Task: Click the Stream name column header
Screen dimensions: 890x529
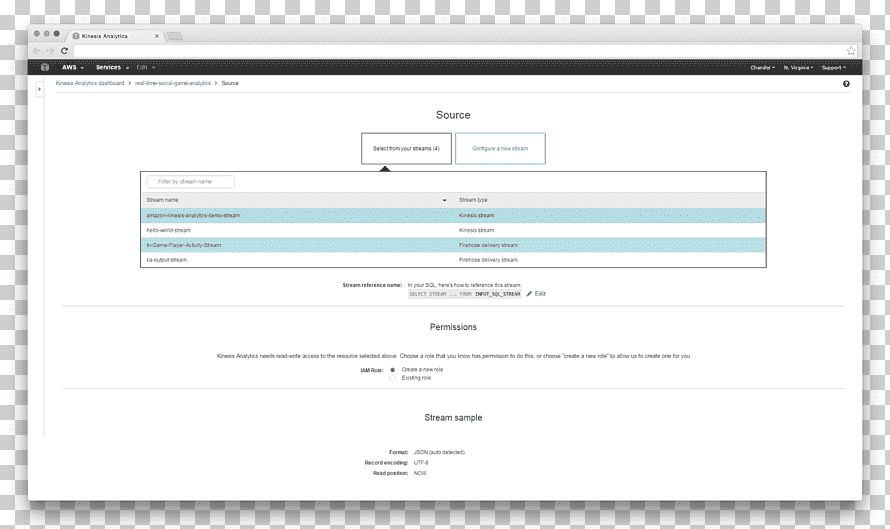Action: [x=162, y=200]
